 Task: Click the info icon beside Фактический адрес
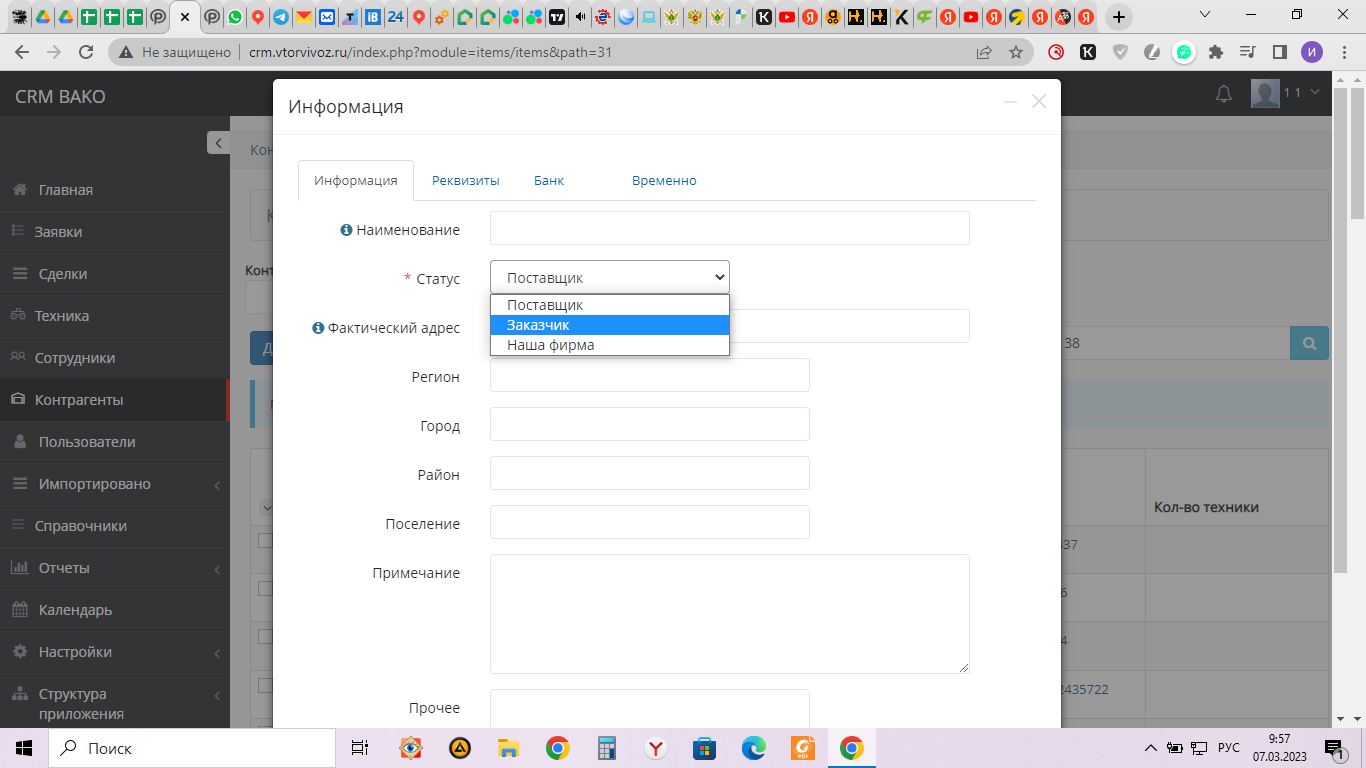click(318, 328)
